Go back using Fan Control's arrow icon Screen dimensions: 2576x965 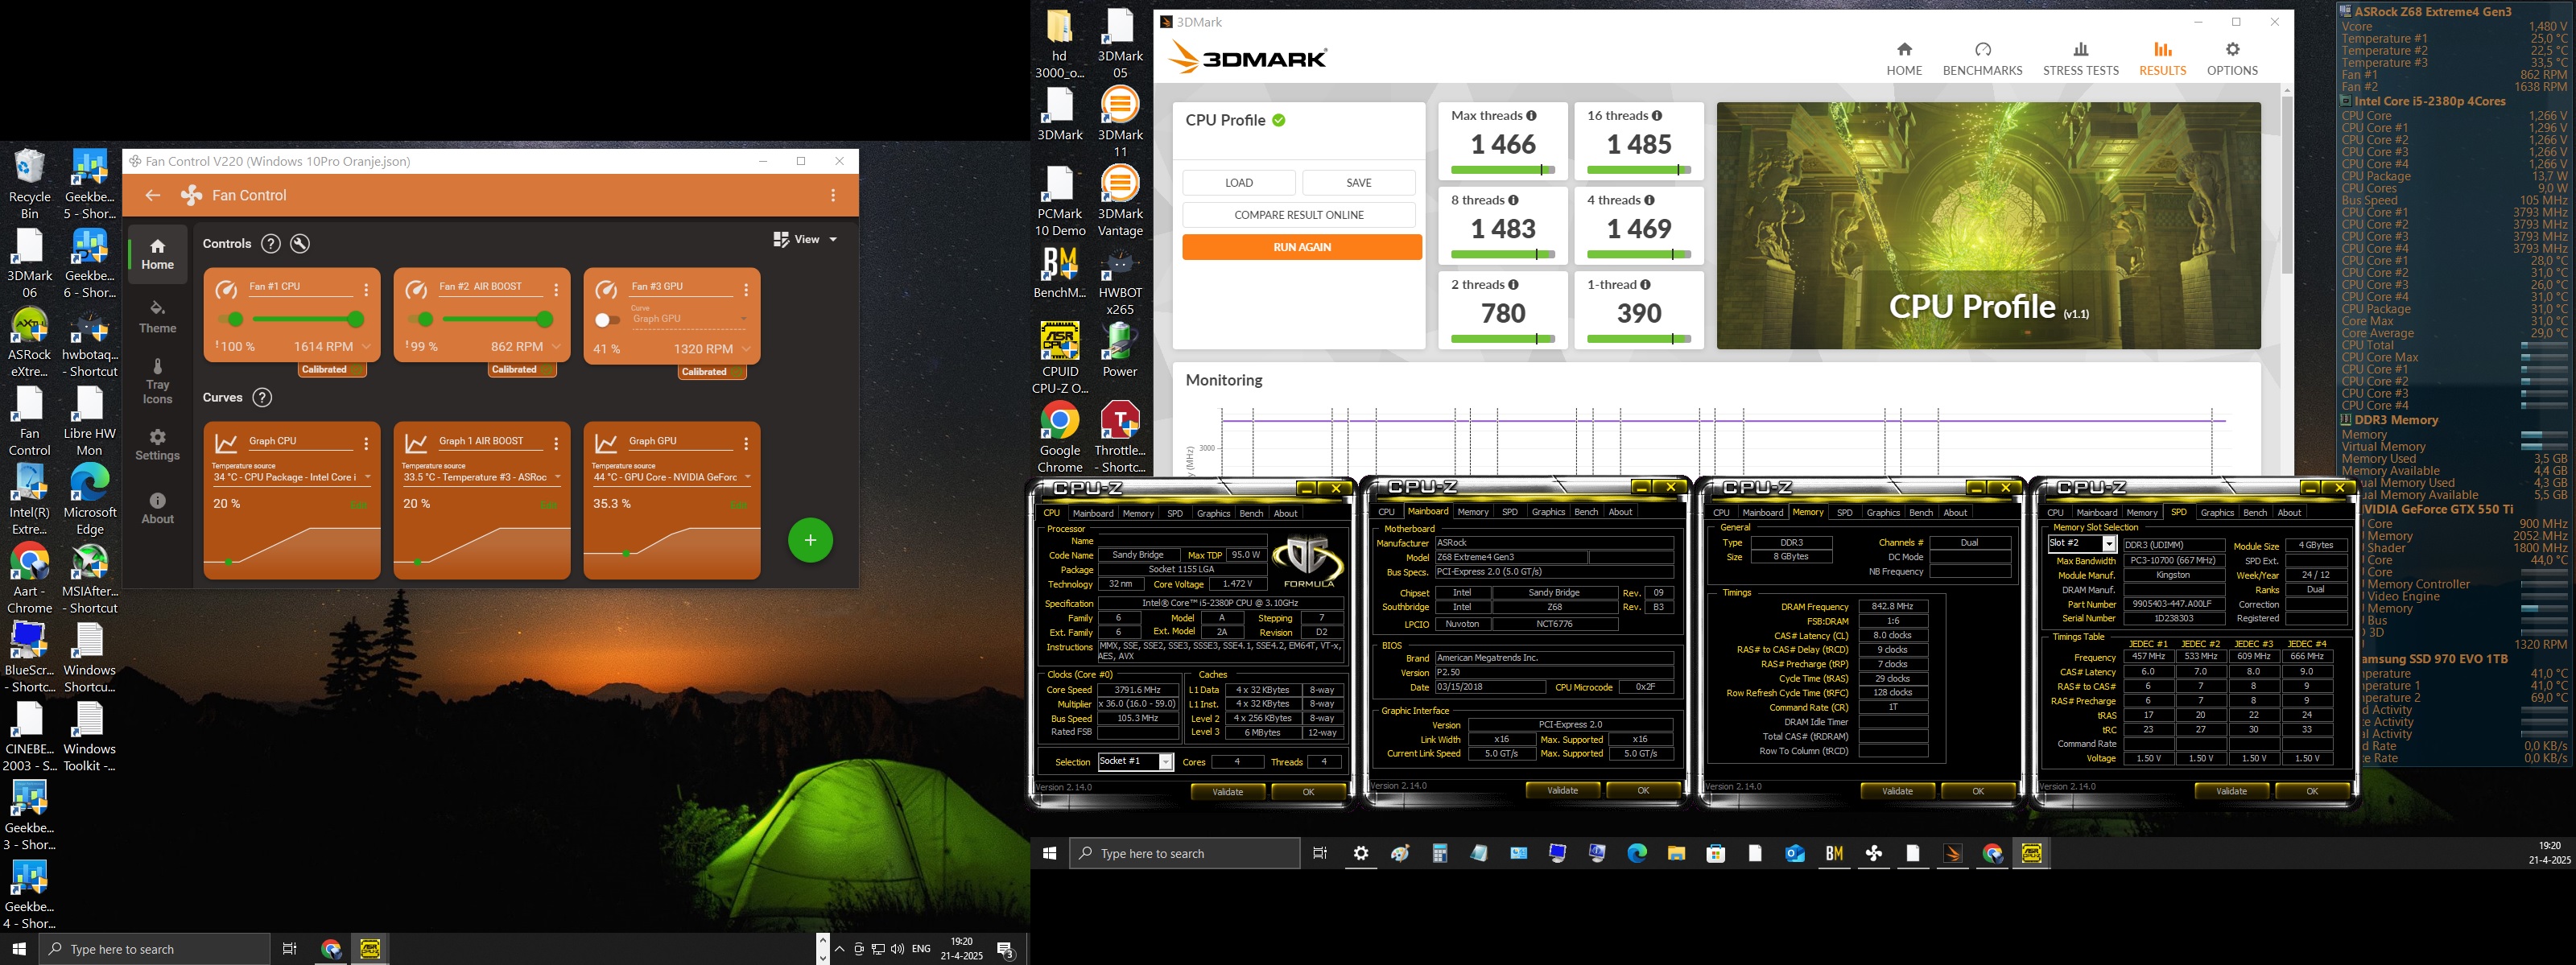[153, 195]
